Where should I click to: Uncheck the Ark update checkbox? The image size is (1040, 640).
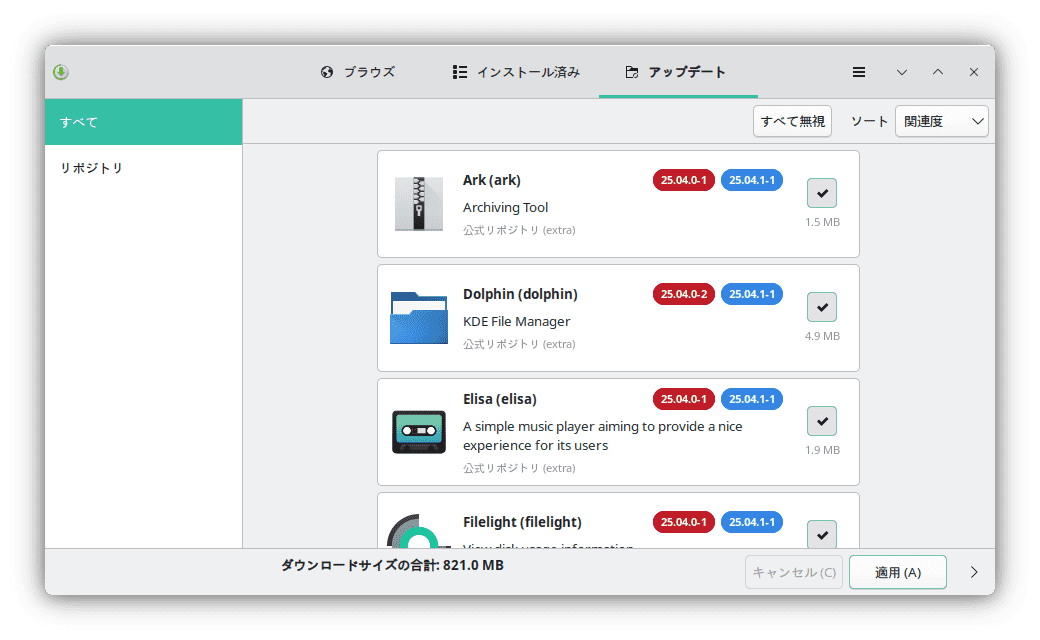point(822,193)
